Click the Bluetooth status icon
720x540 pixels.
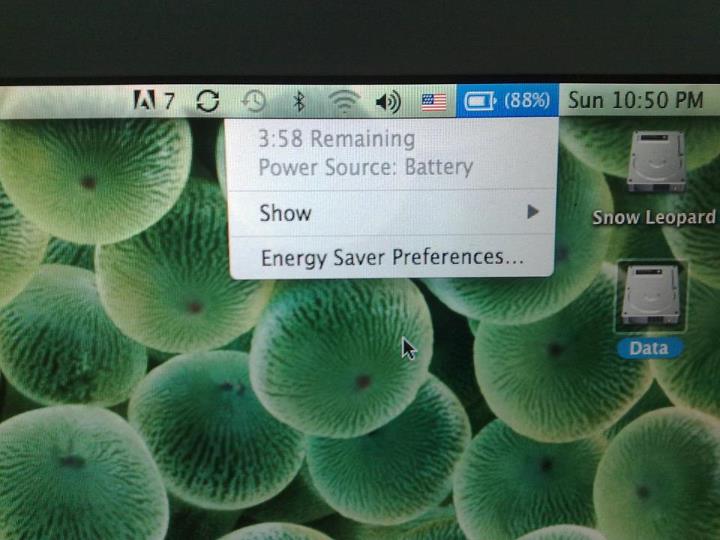[x=298, y=101]
